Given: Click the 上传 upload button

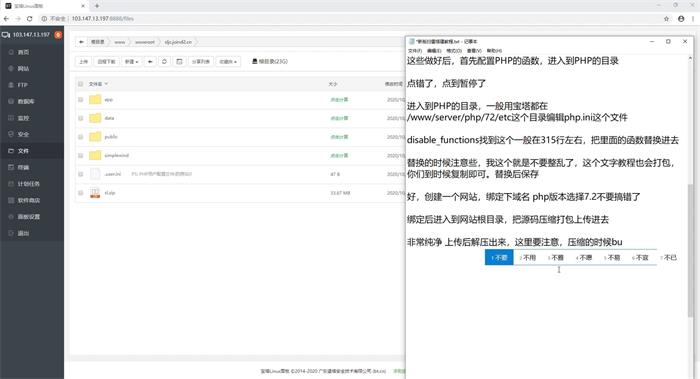Looking at the screenshot, I should [x=83, y=61].
